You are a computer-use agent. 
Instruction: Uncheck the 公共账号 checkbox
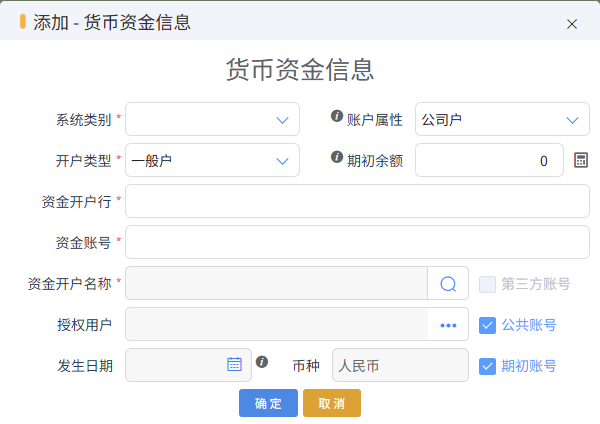(x=488, y=326)
